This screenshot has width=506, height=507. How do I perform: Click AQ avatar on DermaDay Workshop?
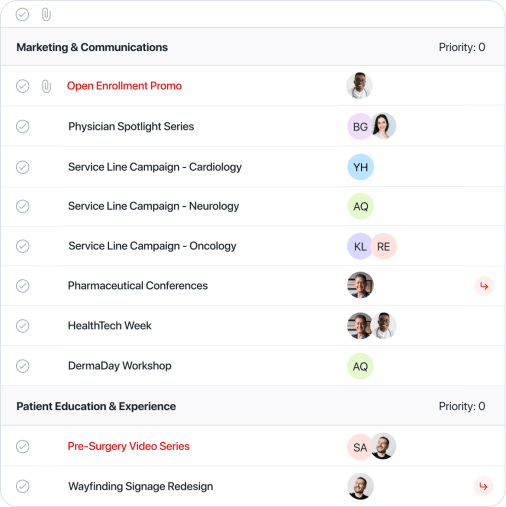(360, 366)
